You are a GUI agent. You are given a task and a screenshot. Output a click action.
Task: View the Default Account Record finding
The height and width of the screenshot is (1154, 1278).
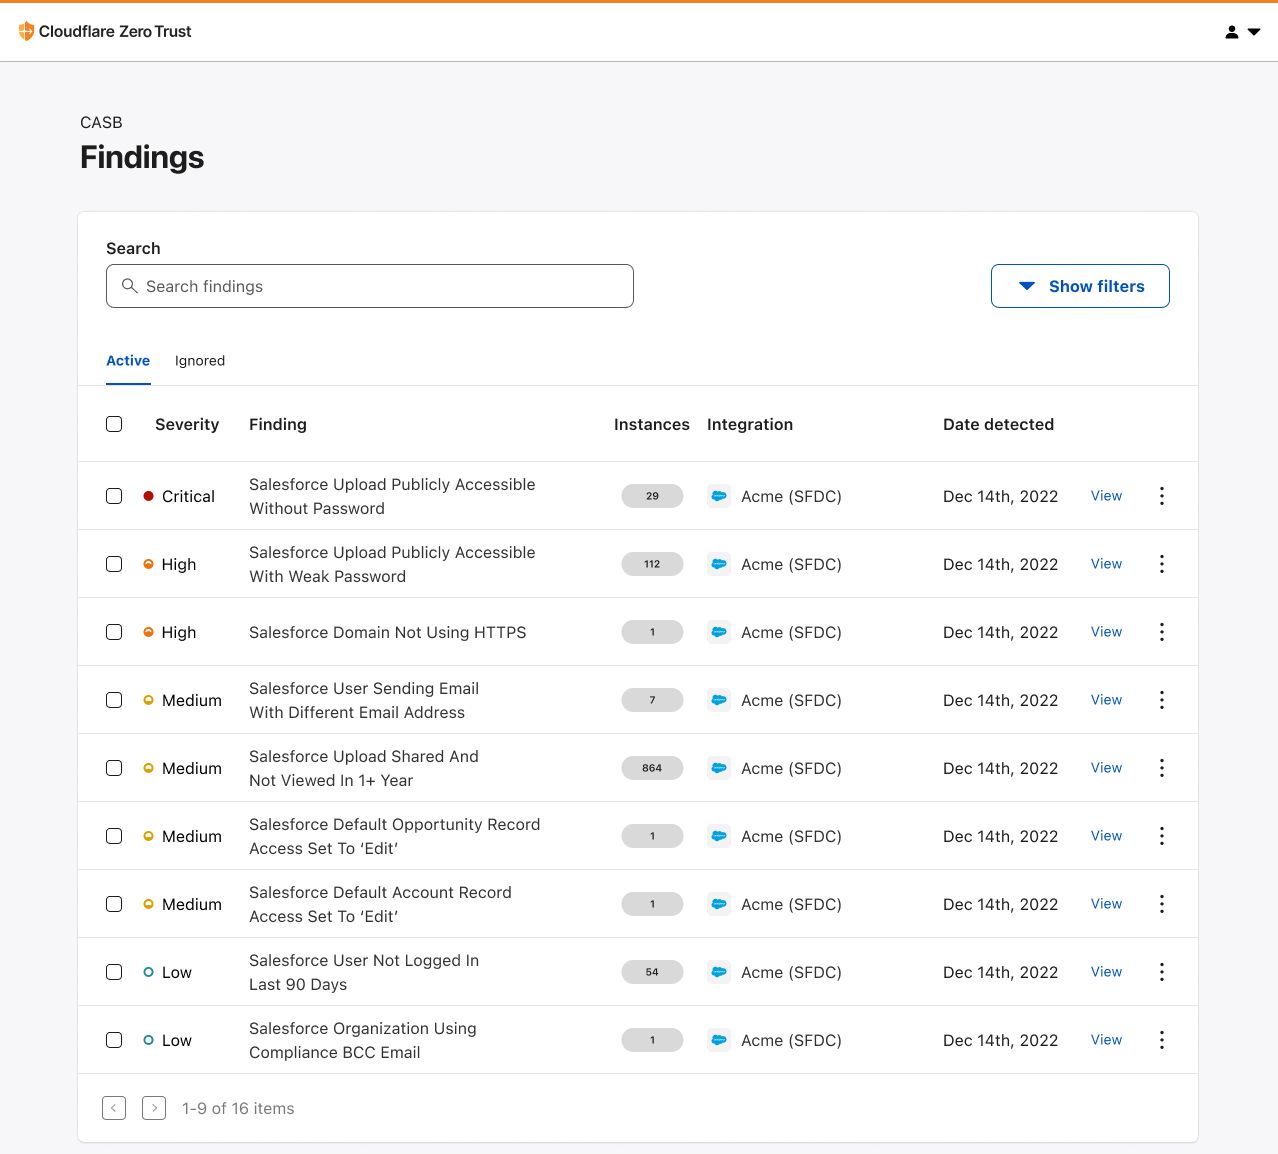click(1106, 904)
